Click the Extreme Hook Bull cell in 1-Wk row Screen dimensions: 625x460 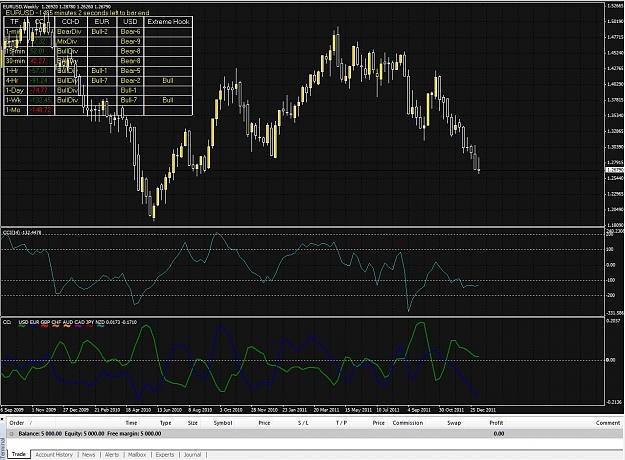[x=168, y=100]
